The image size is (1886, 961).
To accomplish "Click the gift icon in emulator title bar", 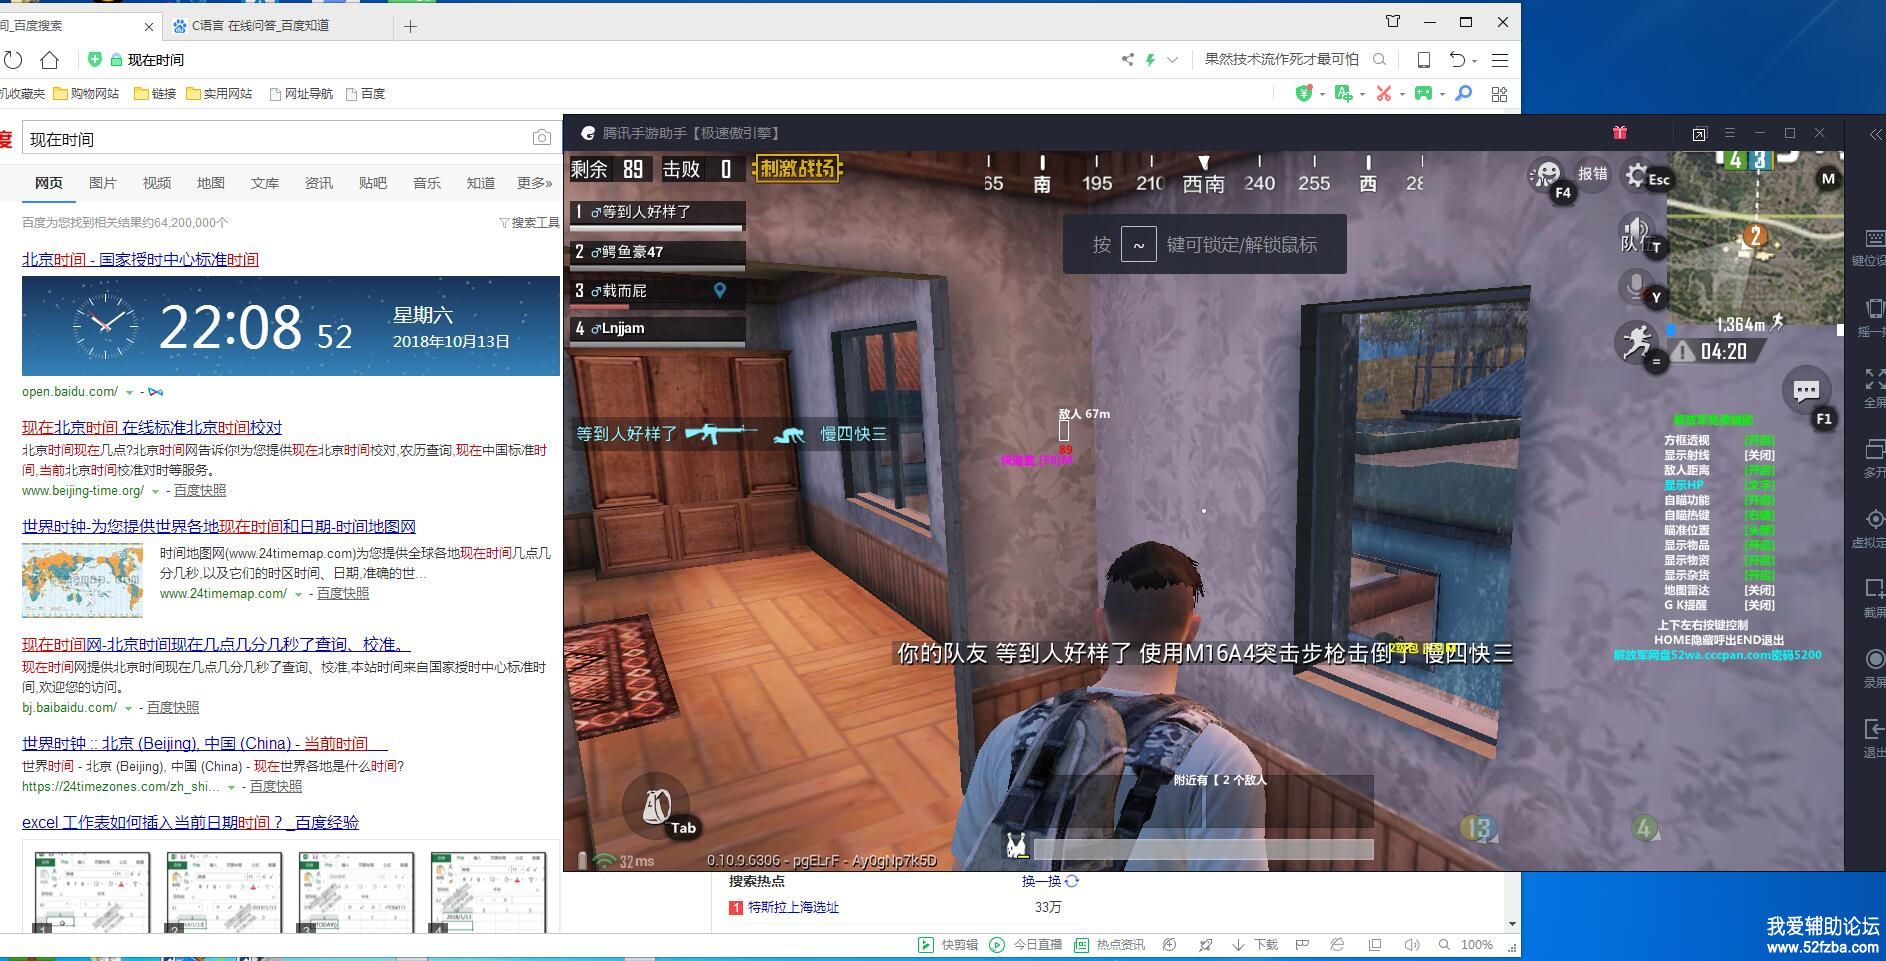I will point(1620,133).
